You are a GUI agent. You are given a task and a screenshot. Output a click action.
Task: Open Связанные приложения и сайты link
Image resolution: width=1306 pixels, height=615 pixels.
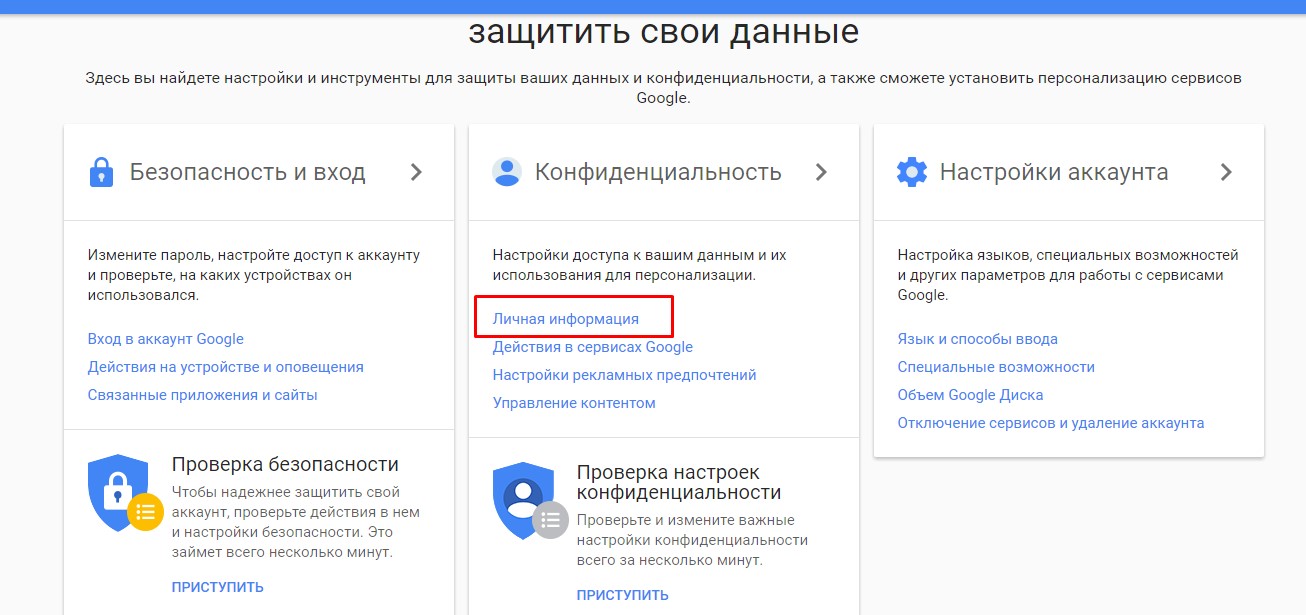point(202,395)
